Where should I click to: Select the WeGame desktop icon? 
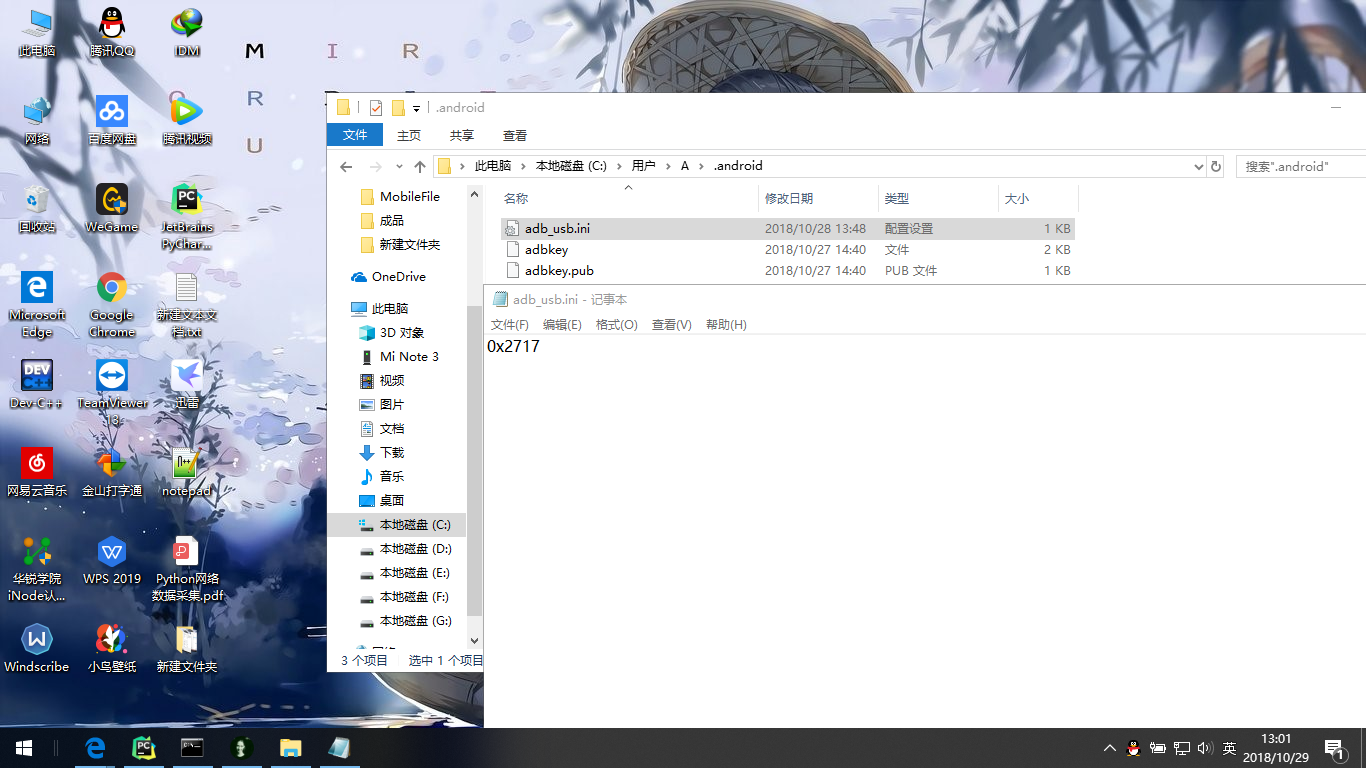(112, 208)
